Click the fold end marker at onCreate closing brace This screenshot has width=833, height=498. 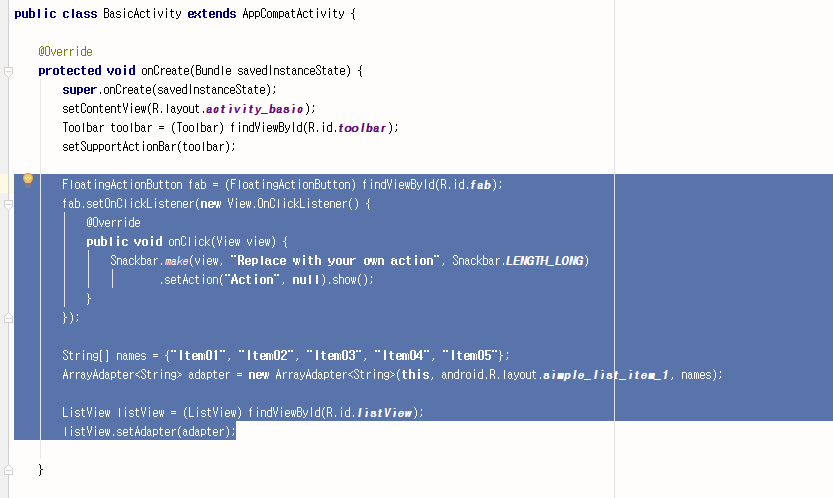tap(8, 470)
